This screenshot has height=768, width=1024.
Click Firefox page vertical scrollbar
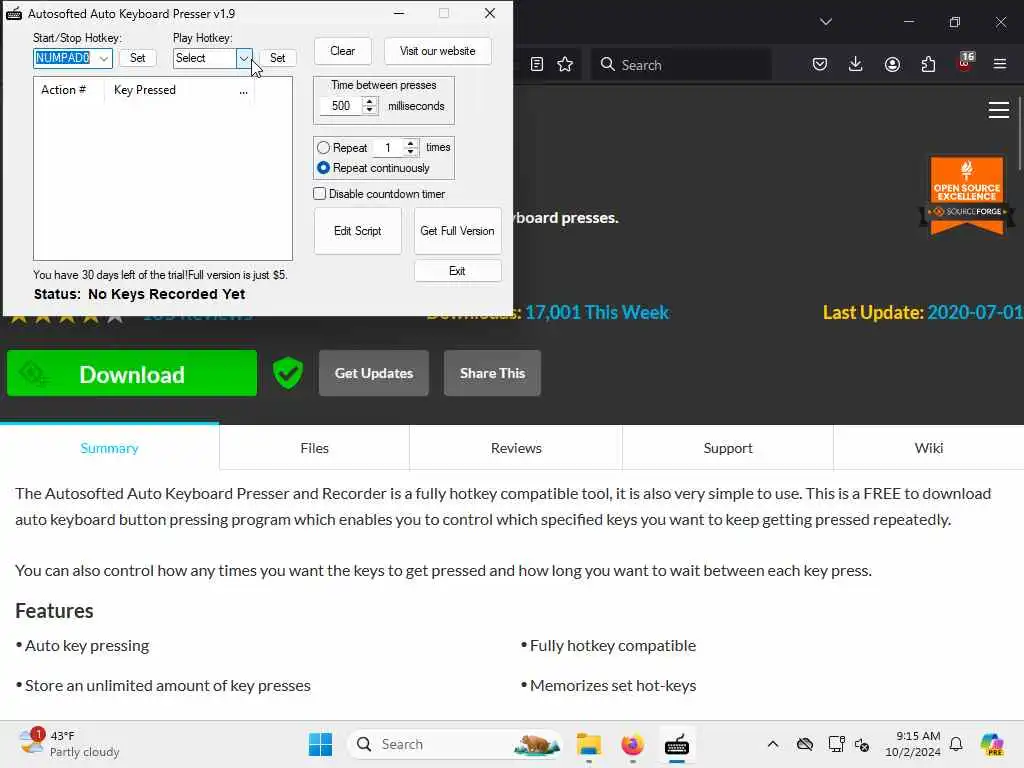pyautogui.click(x=1019, y=134)
